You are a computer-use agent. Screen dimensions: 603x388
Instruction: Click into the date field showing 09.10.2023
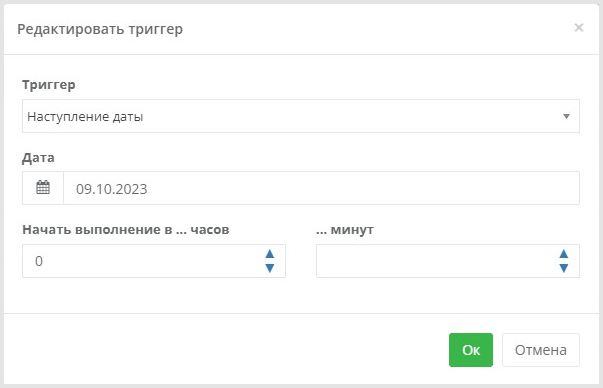point(321,188)
